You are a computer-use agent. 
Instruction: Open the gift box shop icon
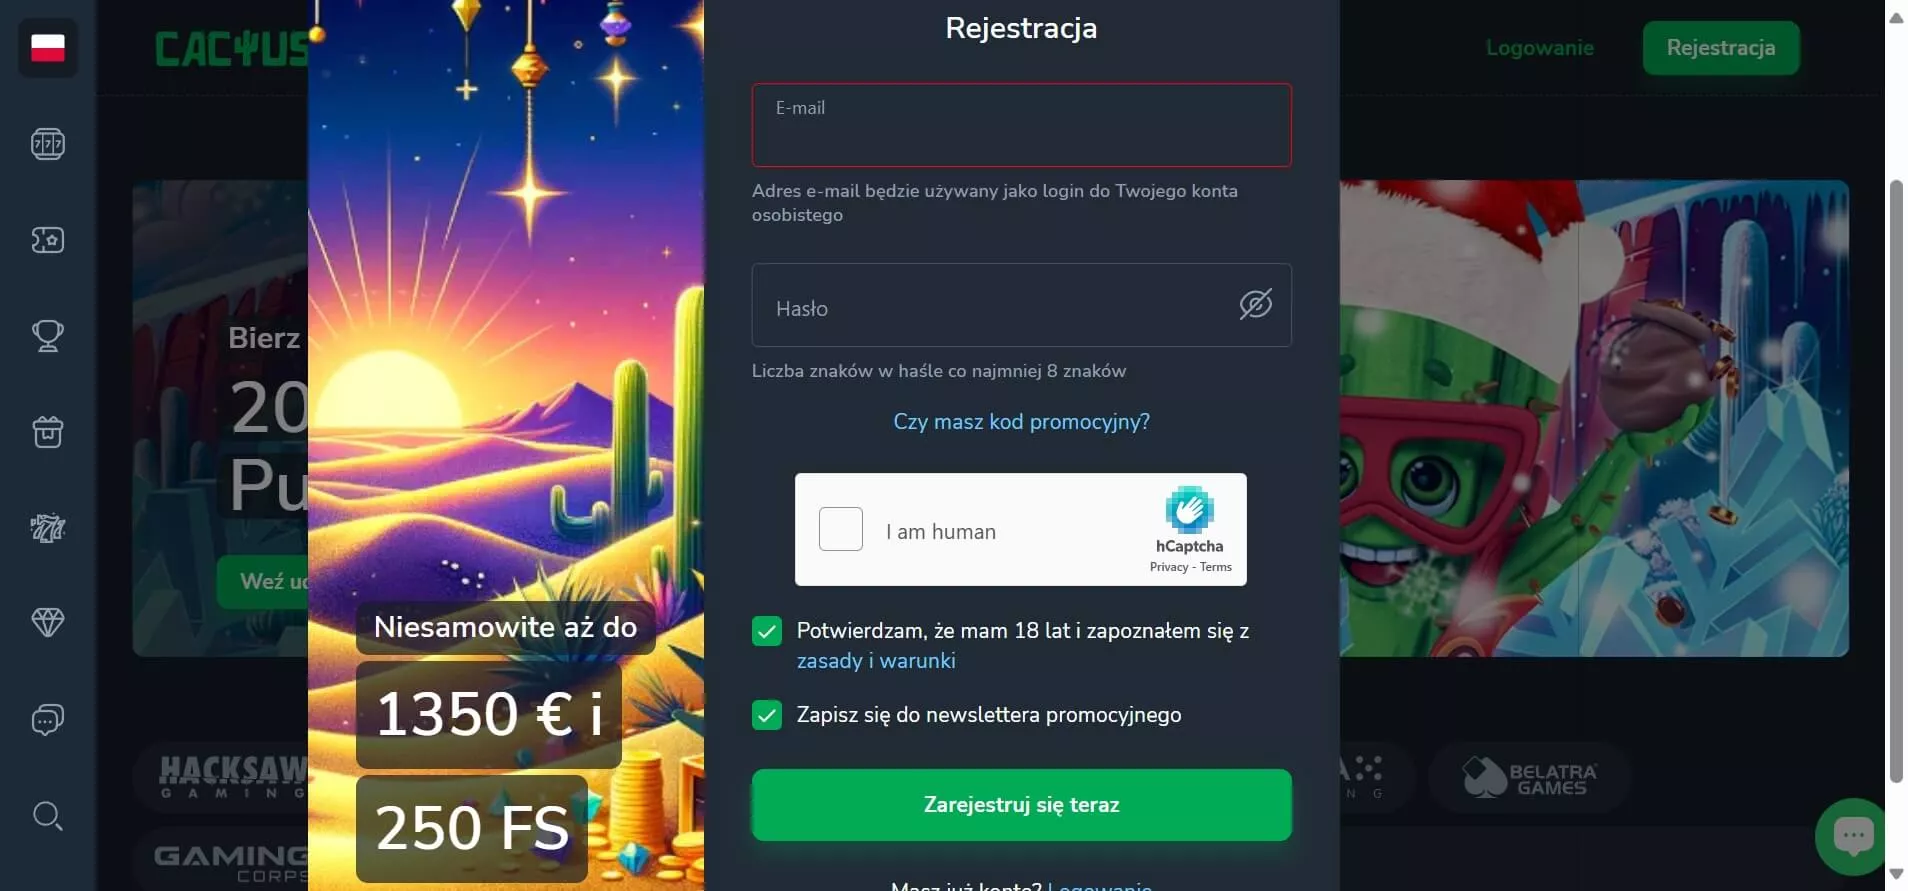point(48,432)
